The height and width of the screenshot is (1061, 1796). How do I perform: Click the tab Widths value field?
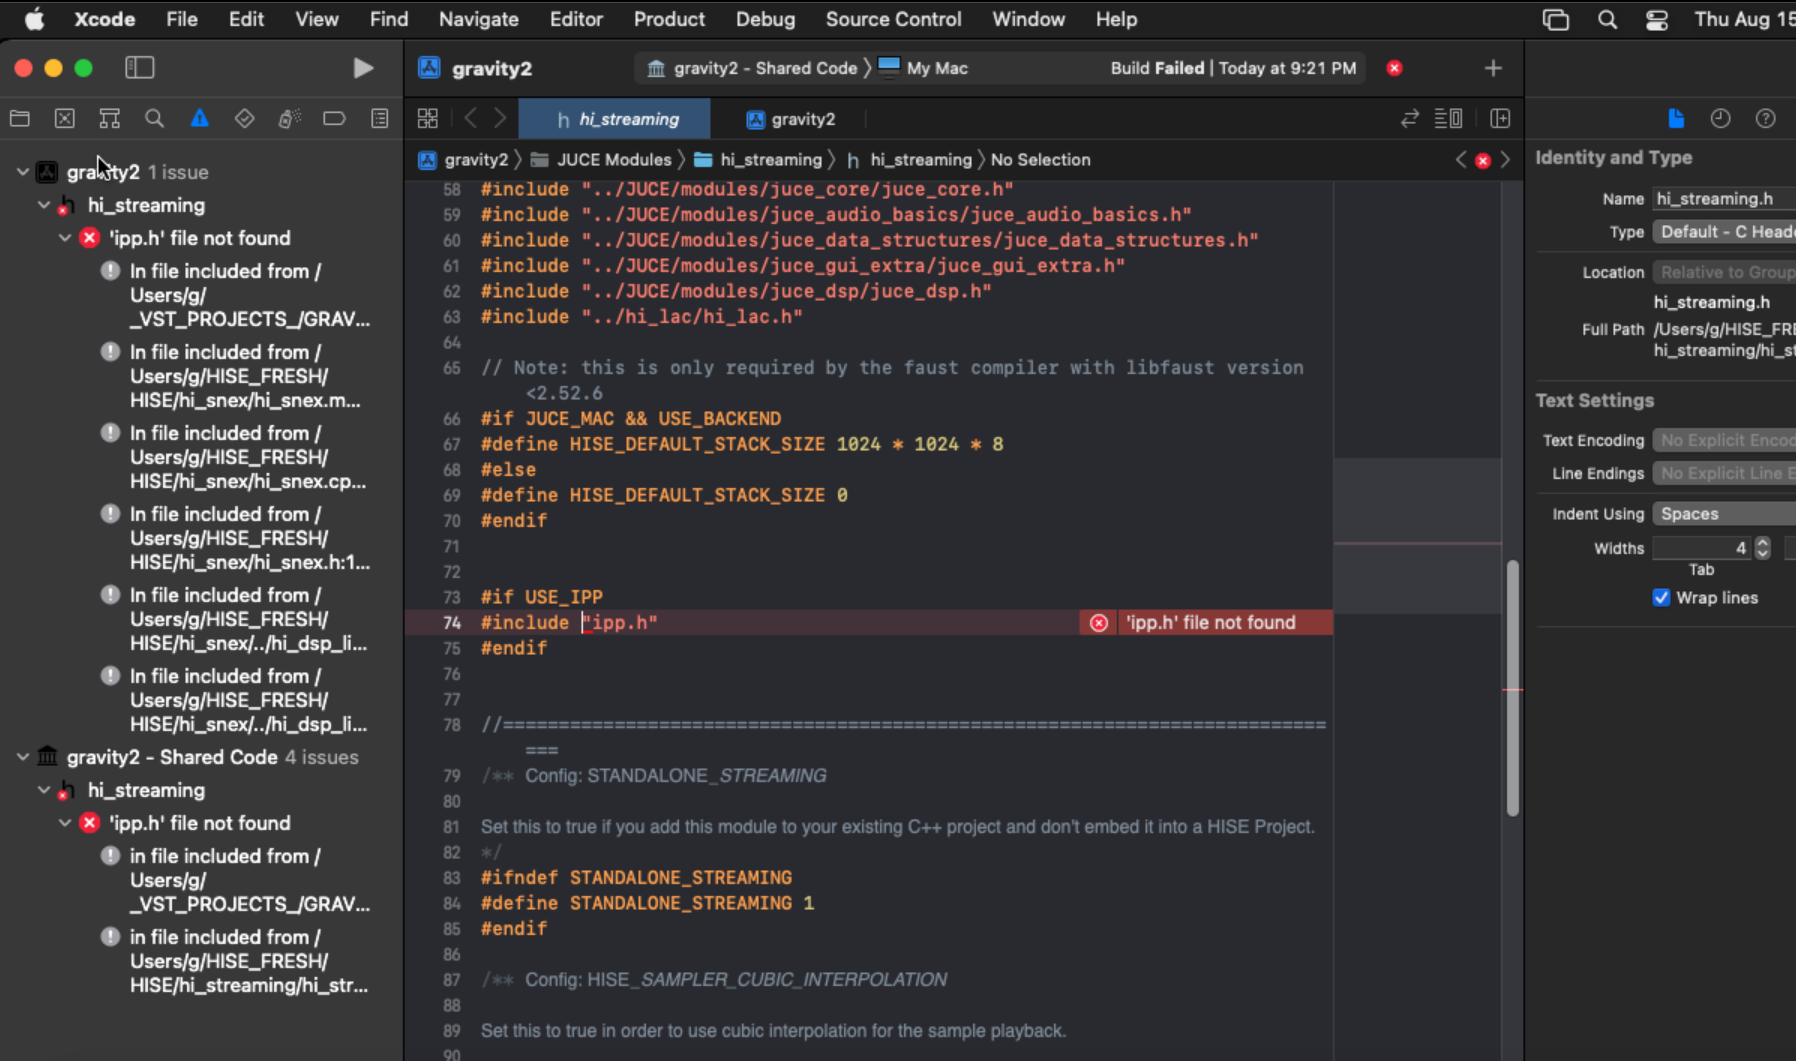point(1702,548)
